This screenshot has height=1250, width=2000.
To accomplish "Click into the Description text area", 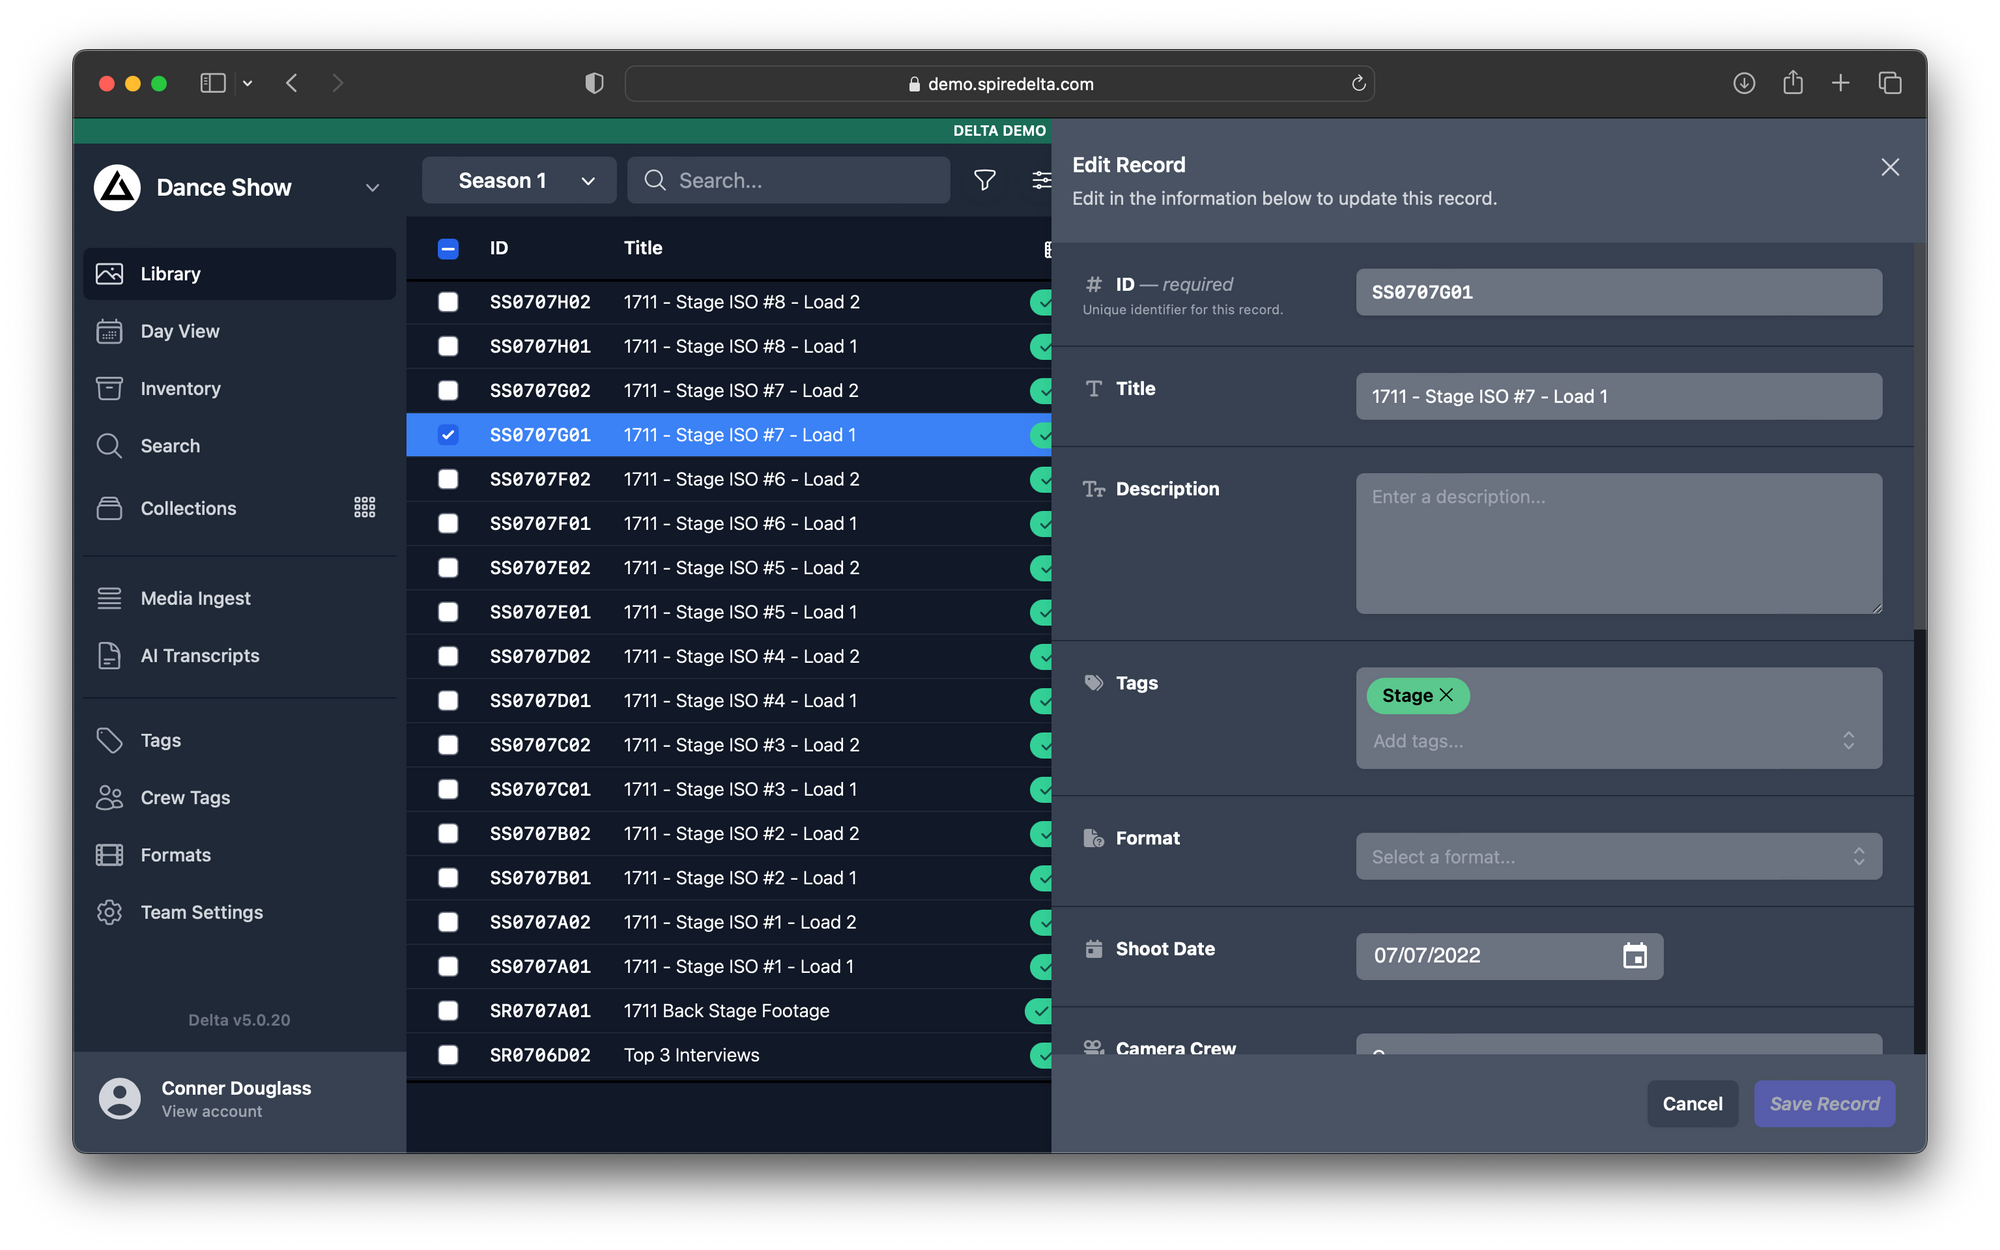I will tap(1618, 543).
